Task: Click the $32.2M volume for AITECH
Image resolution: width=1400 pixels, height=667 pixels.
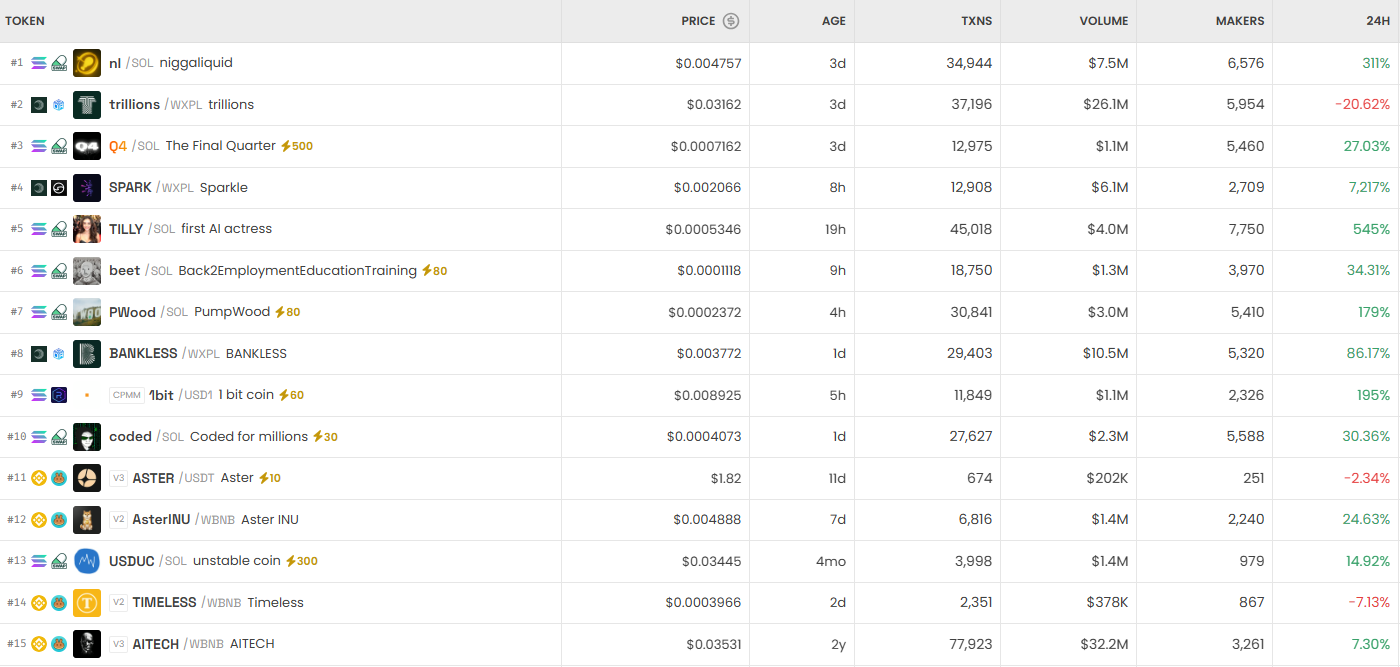Action: coord(1104,644)
